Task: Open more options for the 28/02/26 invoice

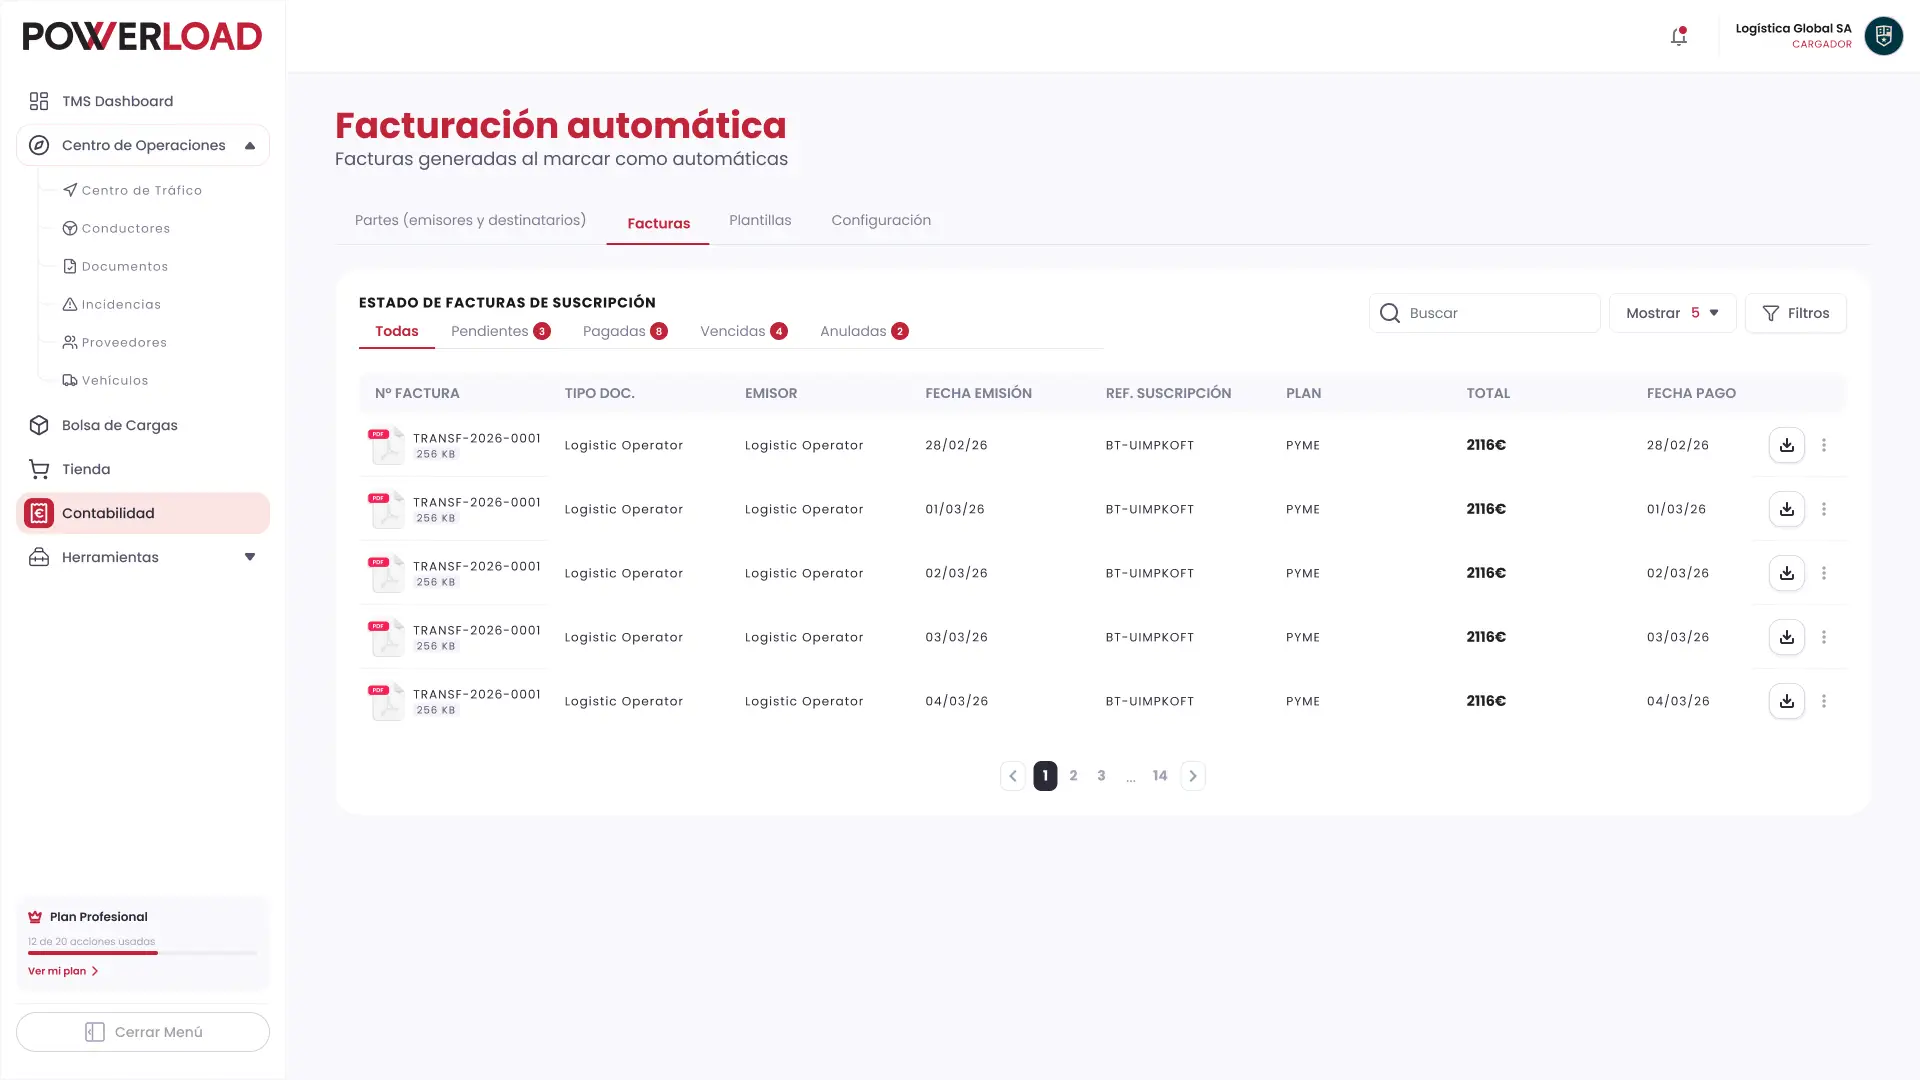Action: (1824, 445)
